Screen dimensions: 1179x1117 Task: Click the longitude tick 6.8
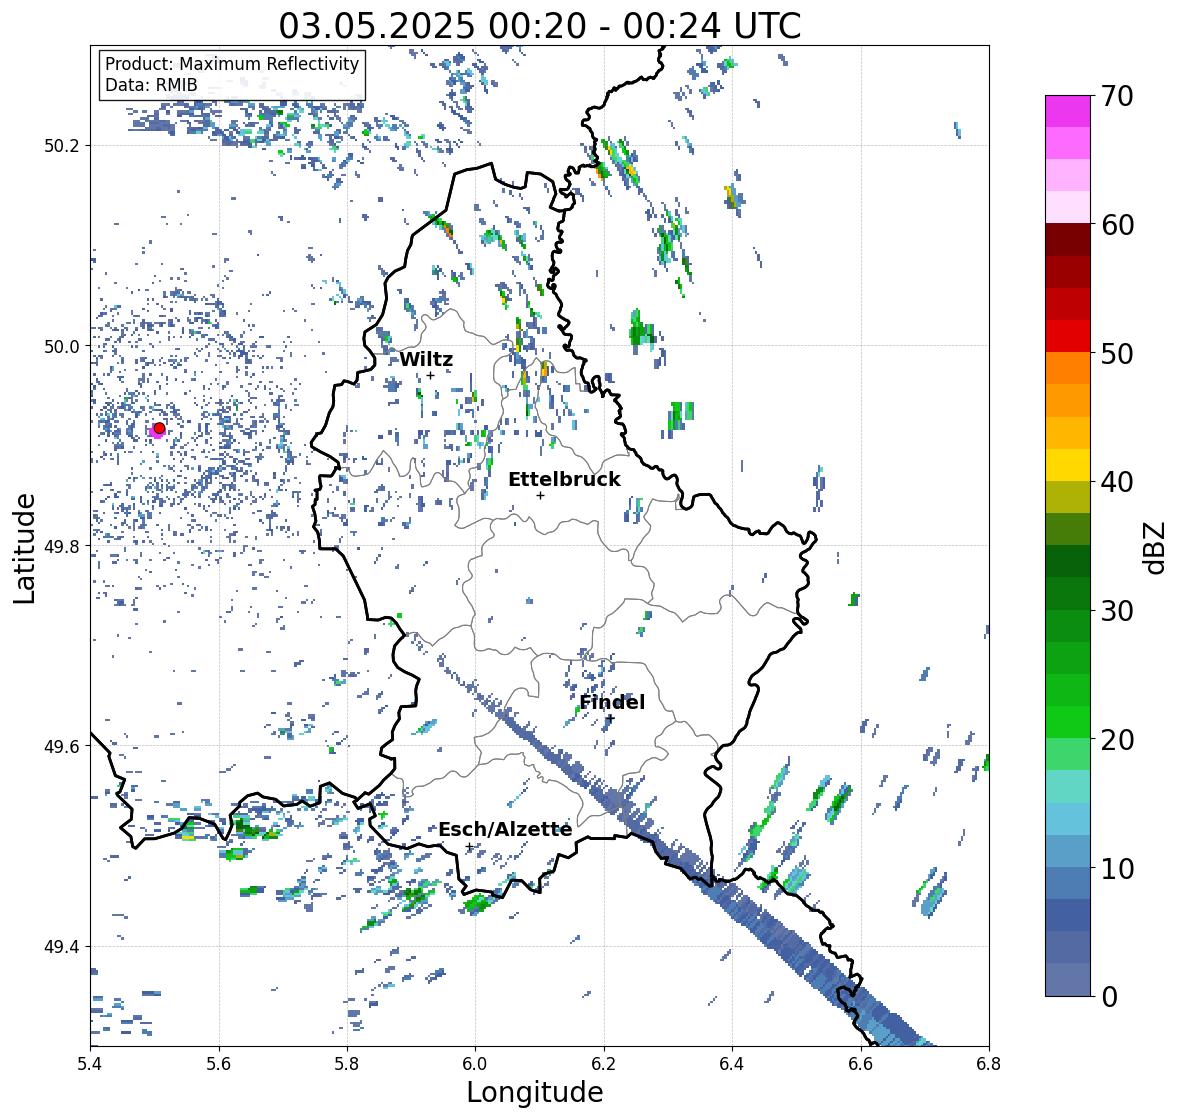click(989, 1063)
